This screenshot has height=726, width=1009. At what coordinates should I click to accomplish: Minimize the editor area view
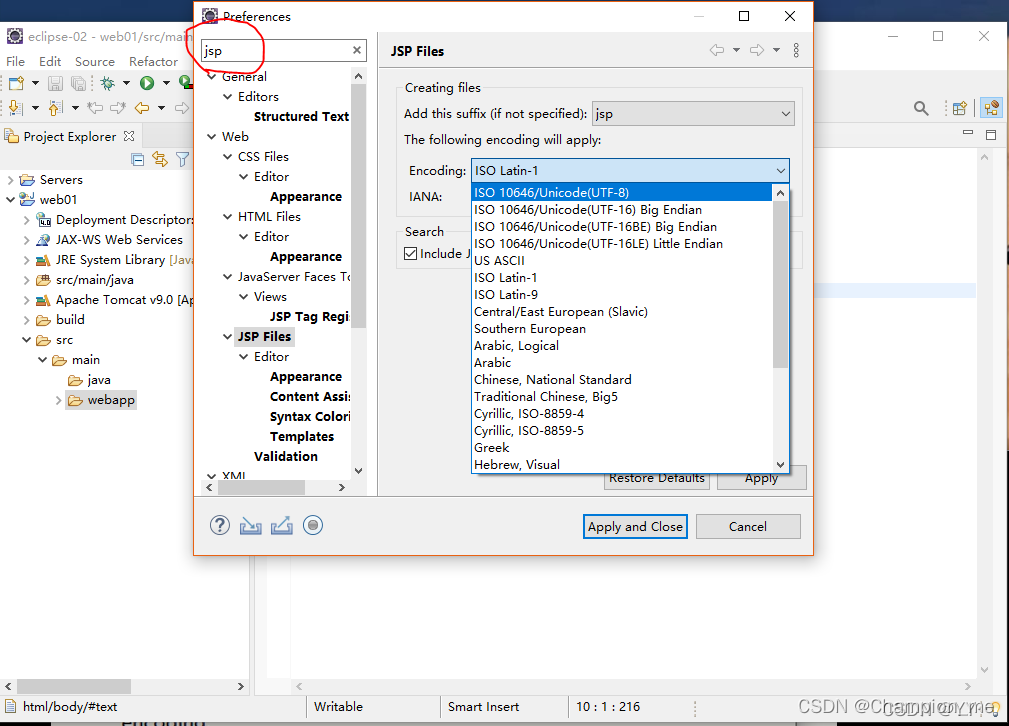968,133
